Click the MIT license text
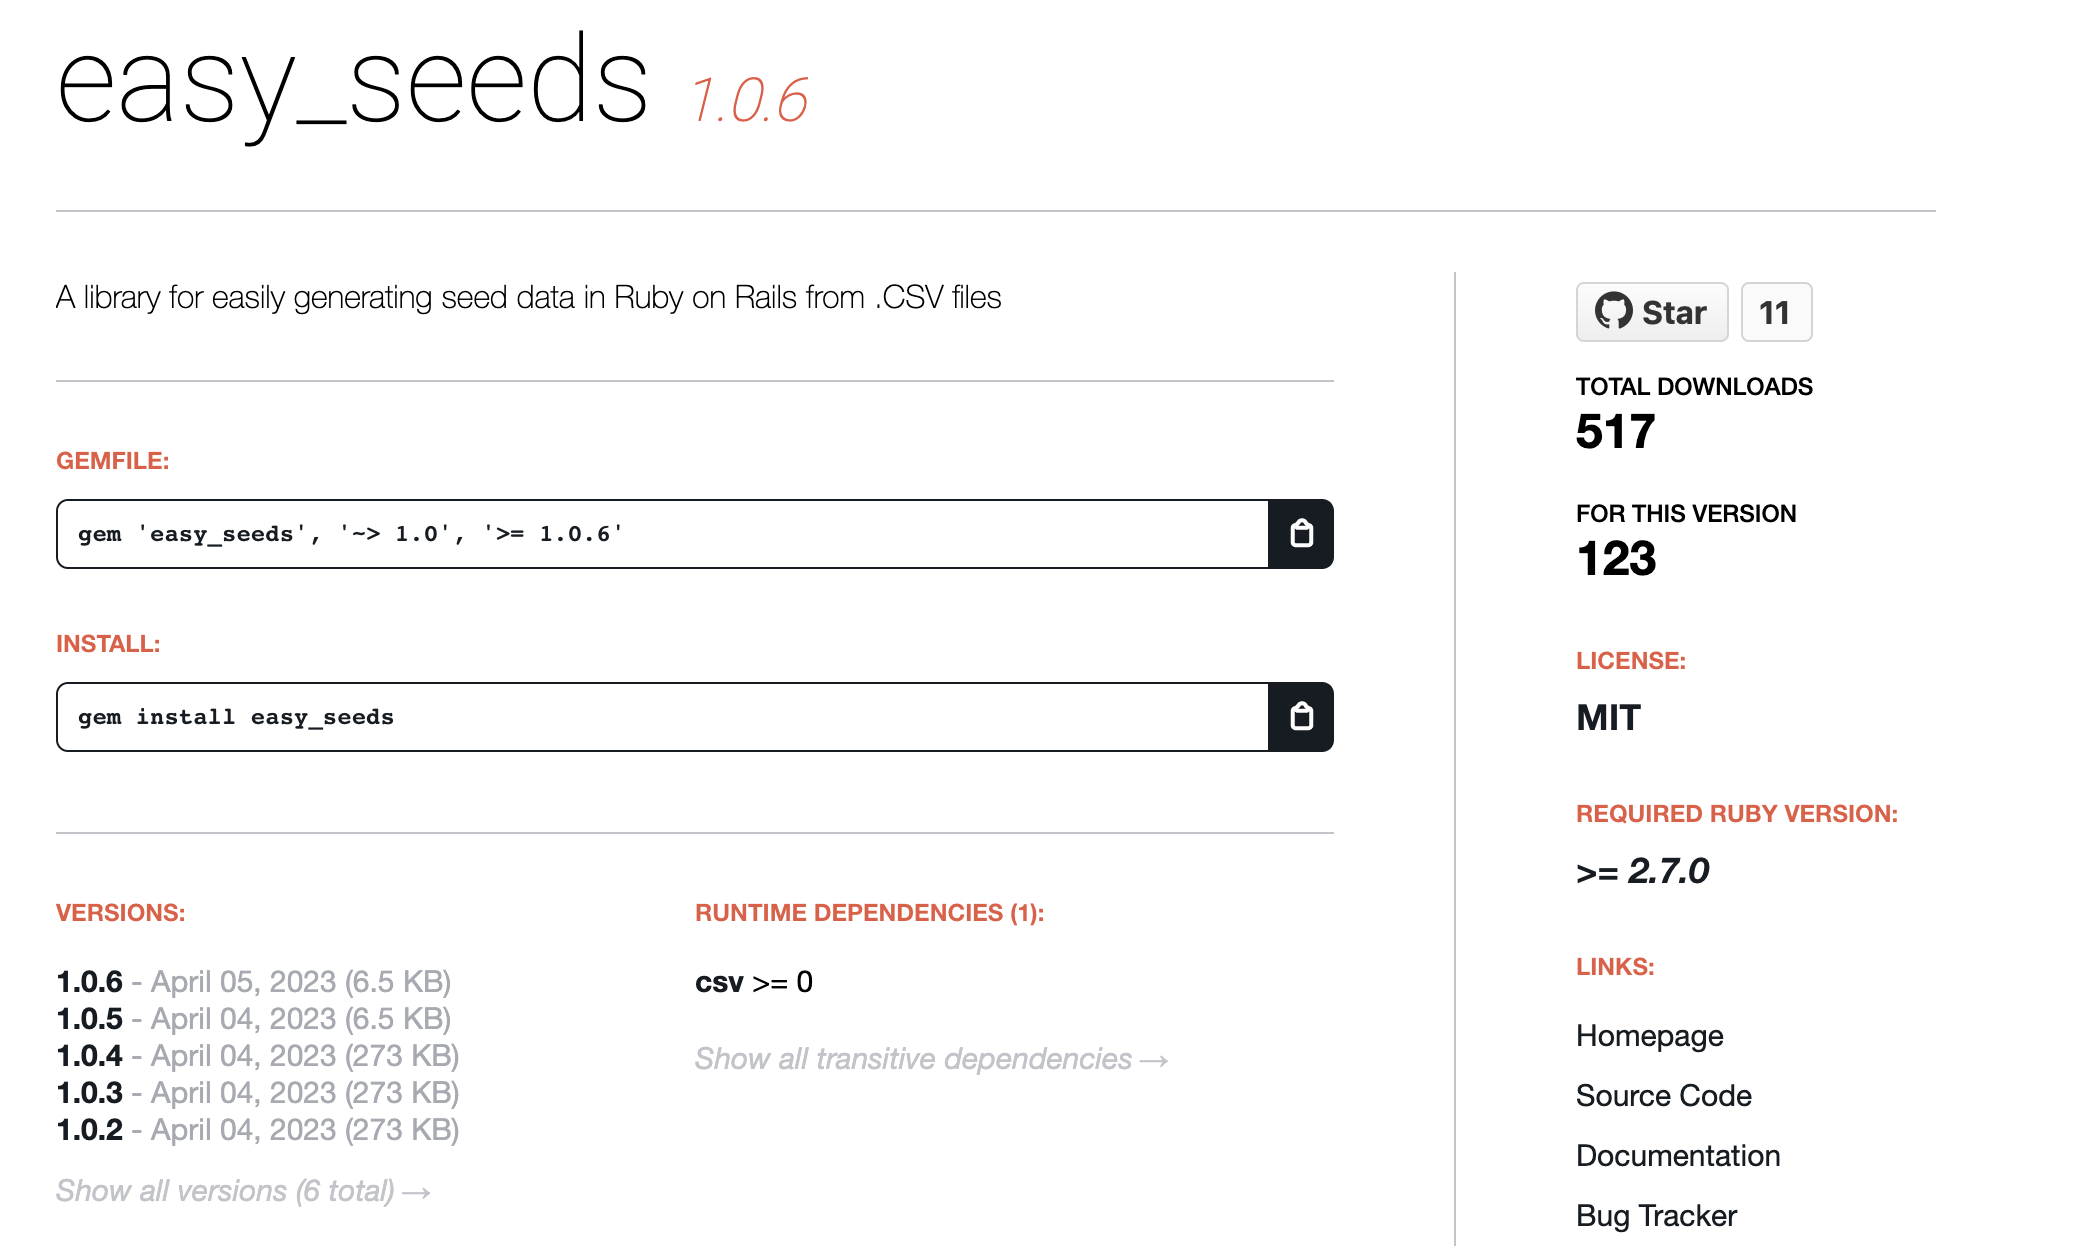The image size is (2080, 1246). [1608, 718]
